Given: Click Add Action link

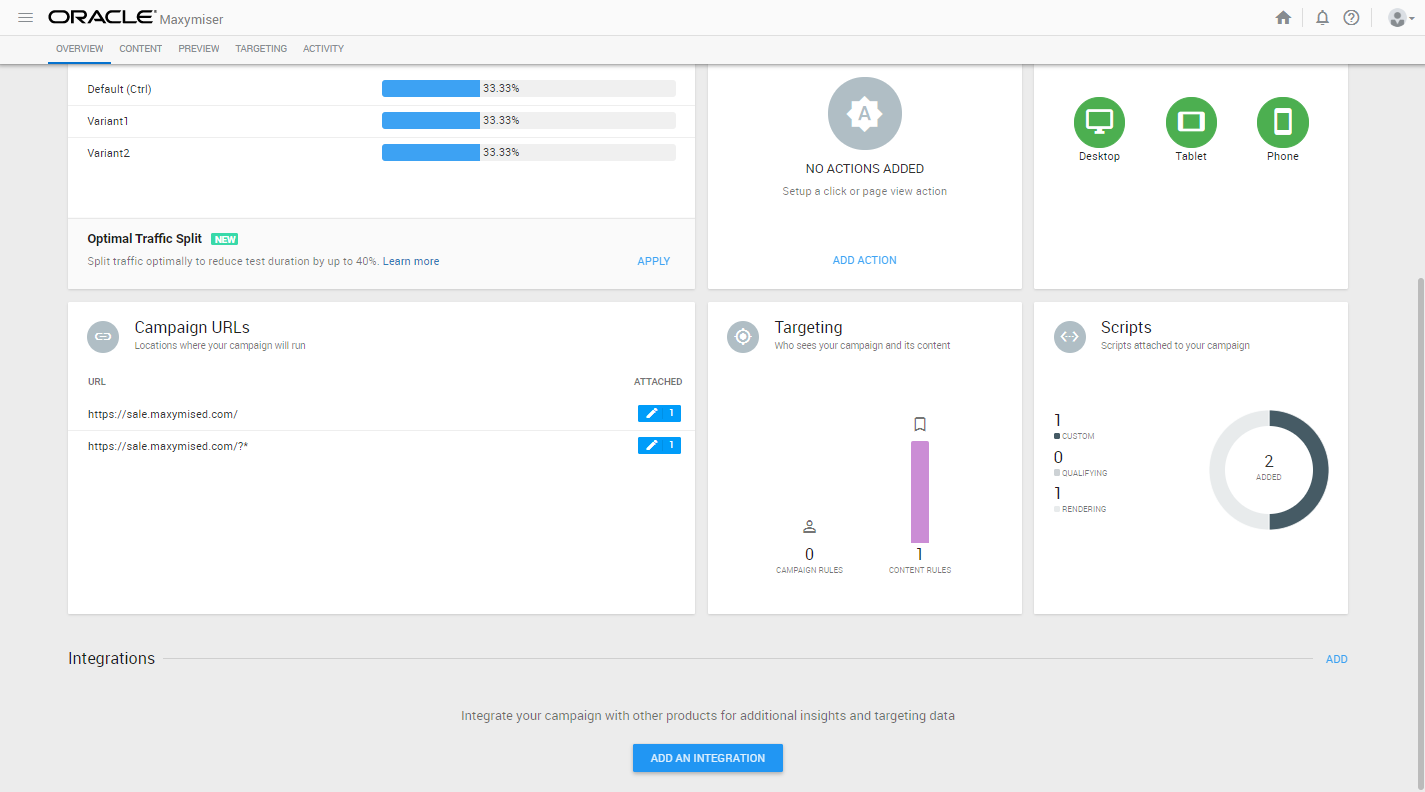Looking at the screenshot, I should [x=865, y=260].
